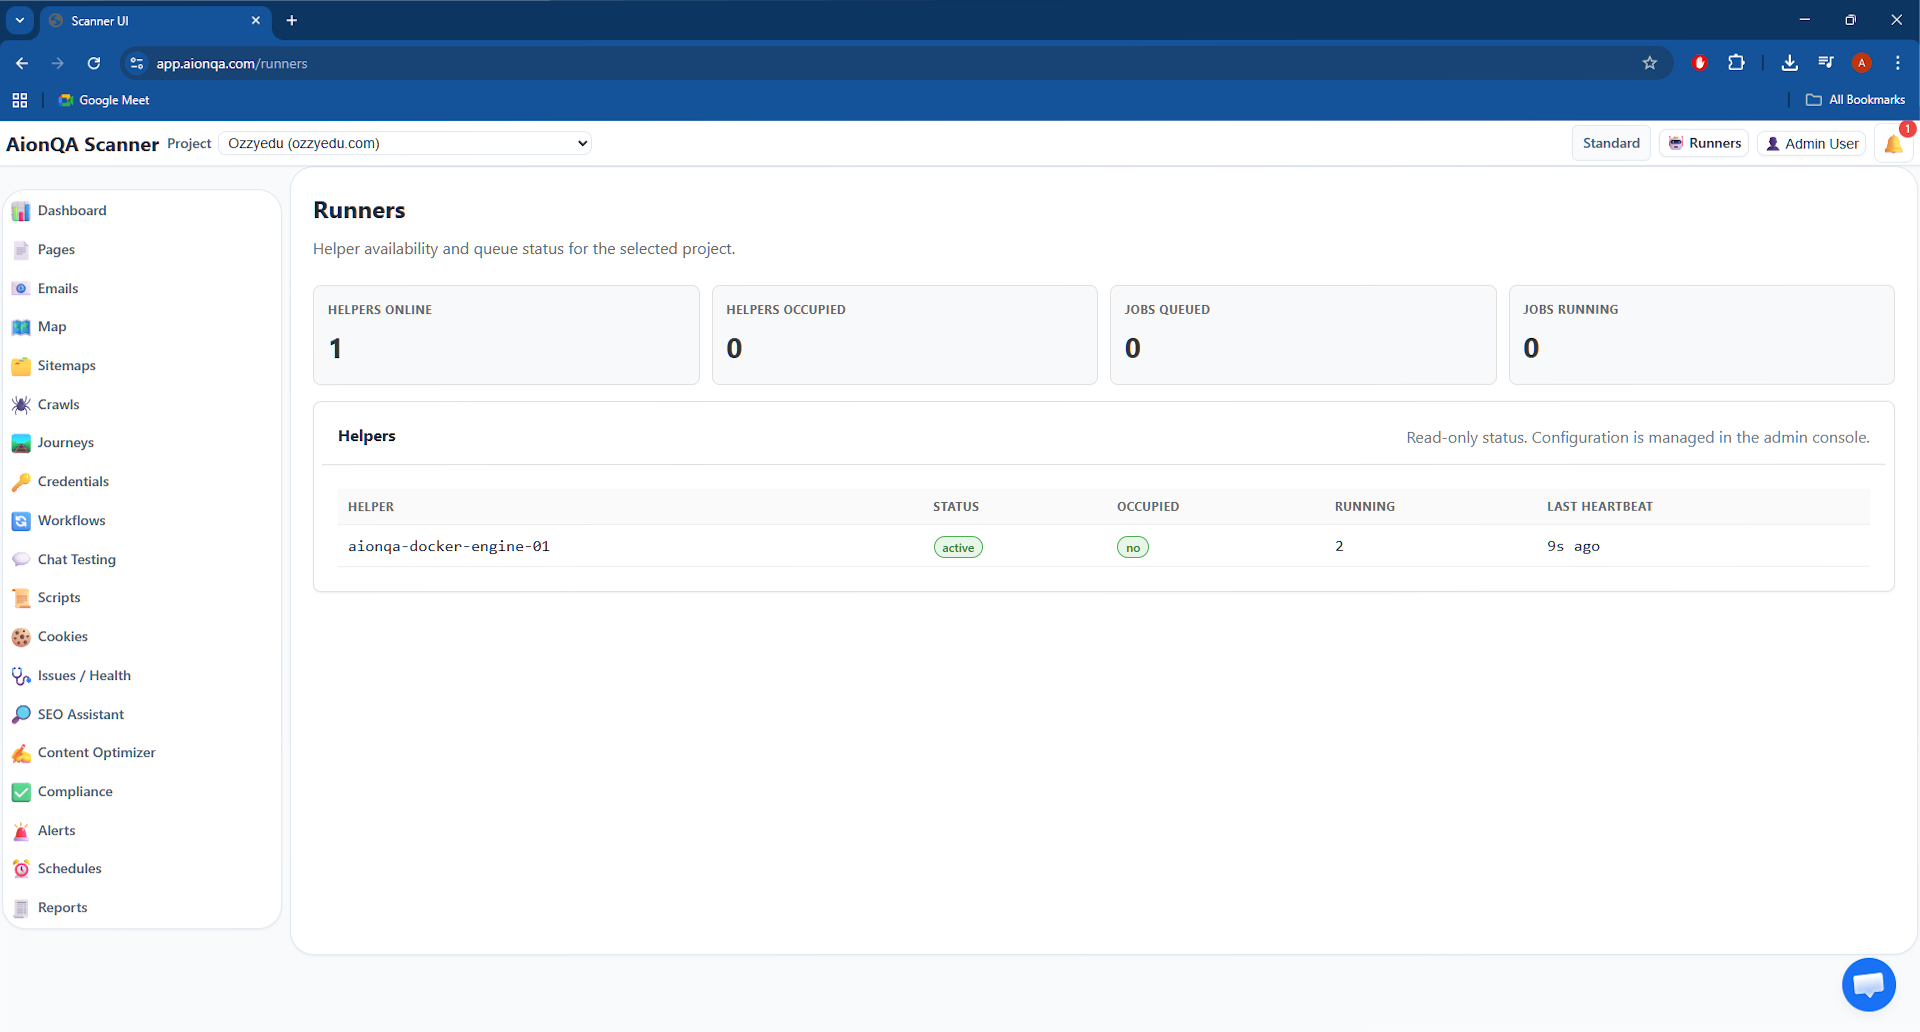The width and height of the screenshot is (1920, 1032).
Task: Open Dashboard from the sidebar
Action: tap(72, 211)
